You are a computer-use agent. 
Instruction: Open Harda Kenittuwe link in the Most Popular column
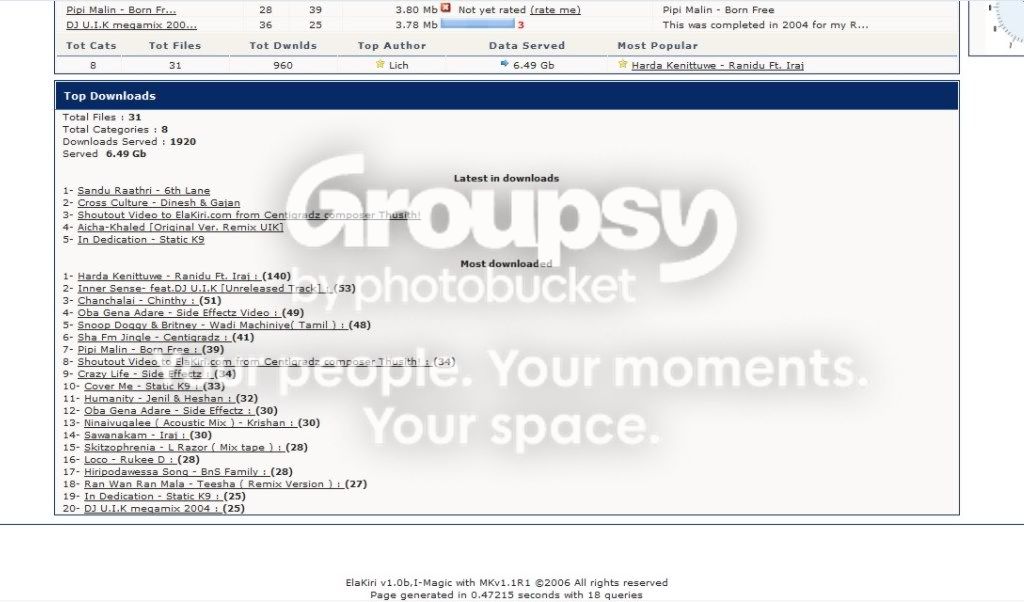[718, 65]
